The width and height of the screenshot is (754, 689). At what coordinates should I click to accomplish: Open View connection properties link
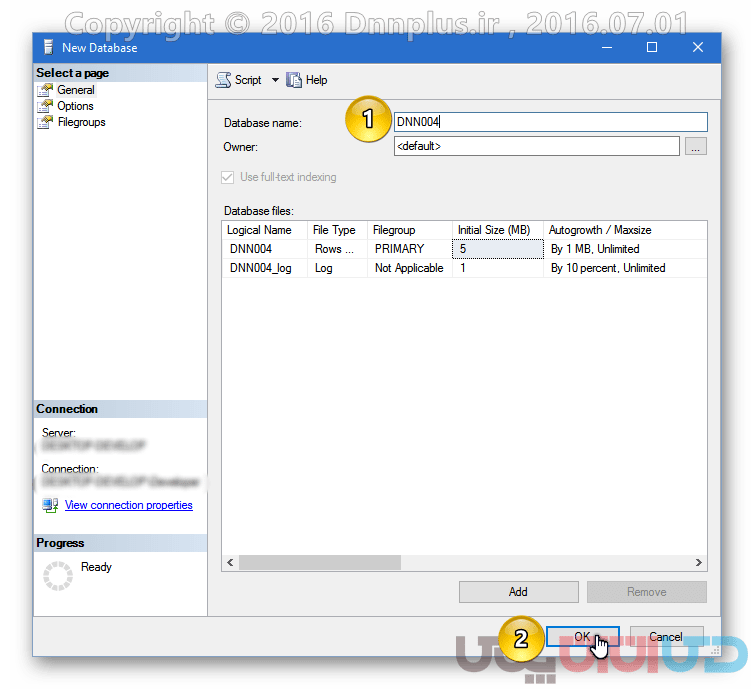click(128, 505)
